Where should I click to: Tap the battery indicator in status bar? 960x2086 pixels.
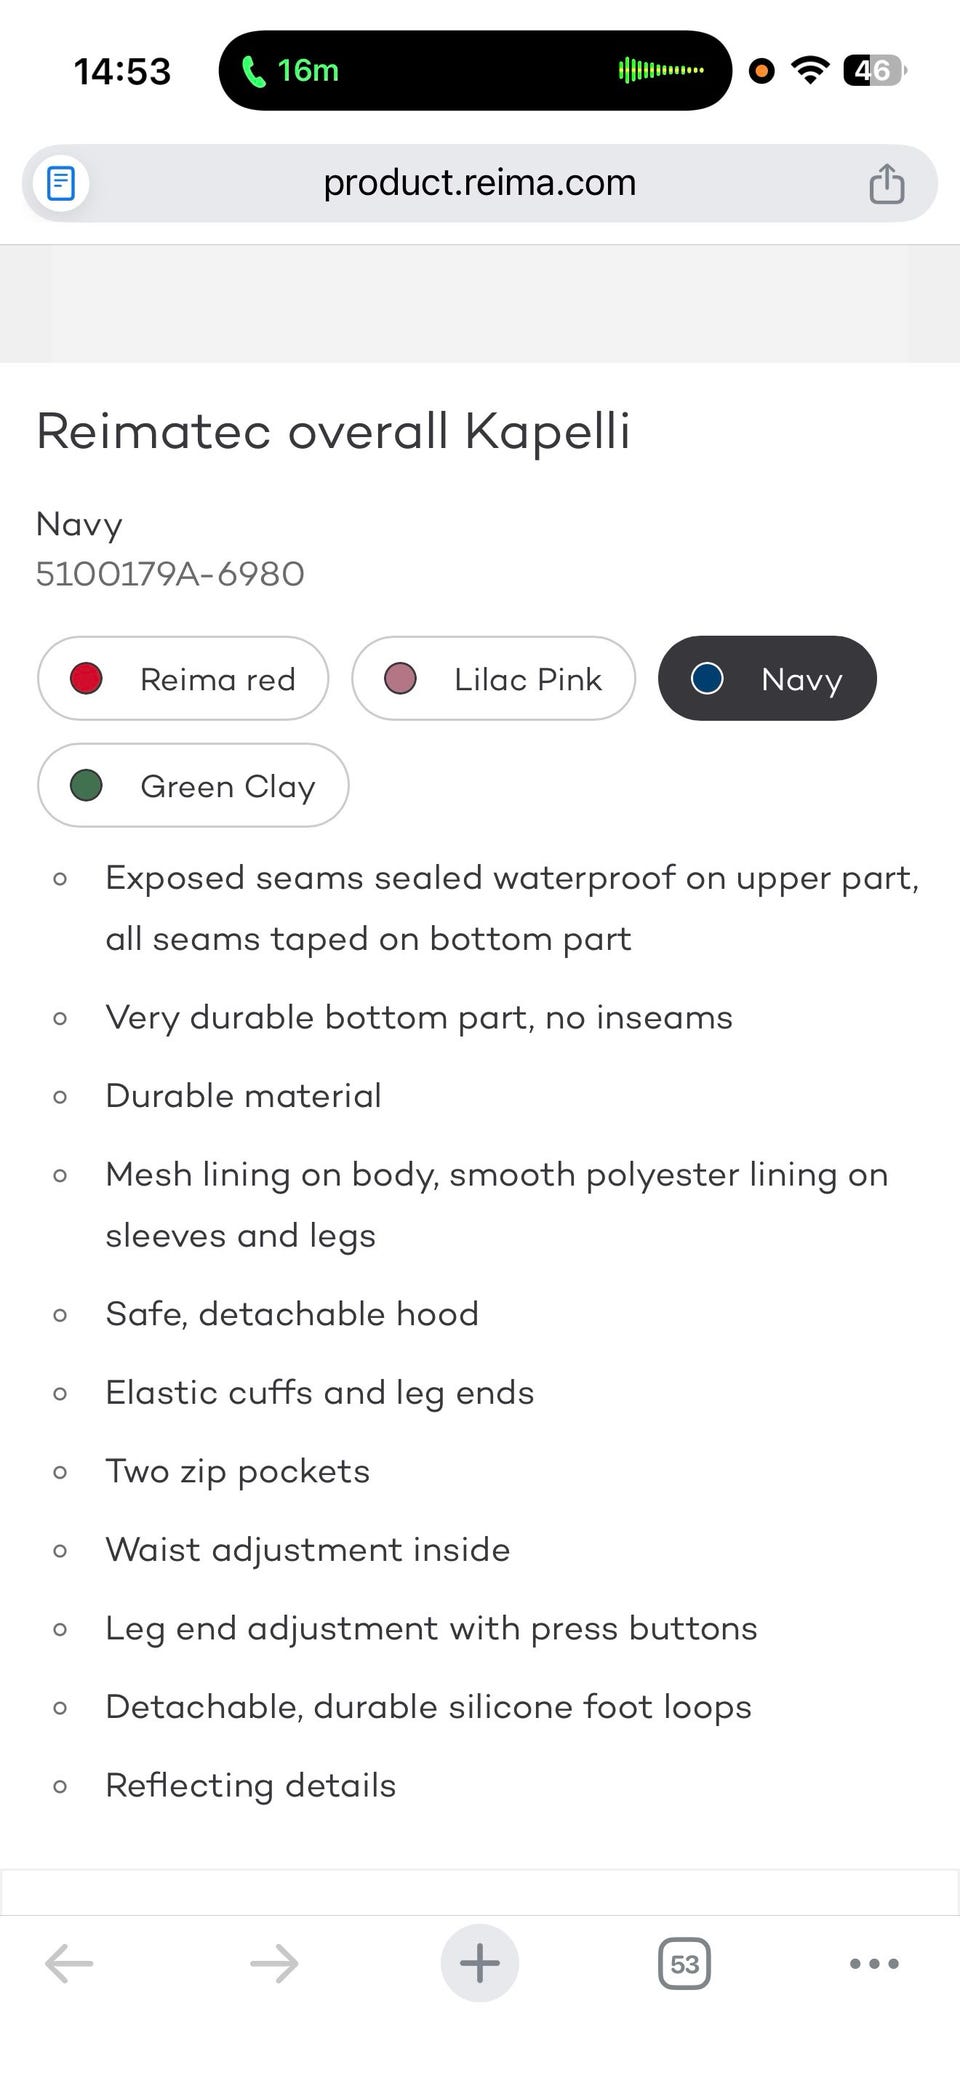tap(874, 71)
